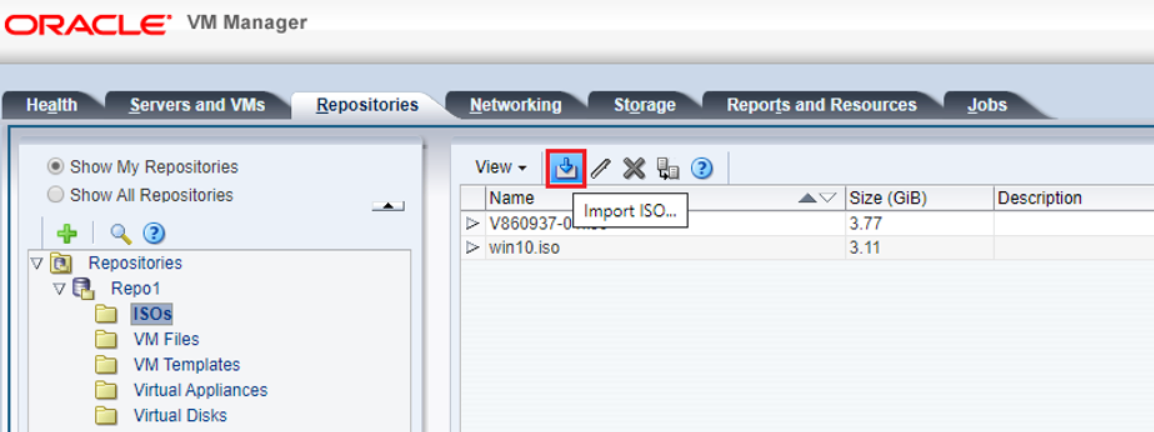1154x432 pixels.
Task: Open Reports and Resources tab
Action: (x=821, y=105)
